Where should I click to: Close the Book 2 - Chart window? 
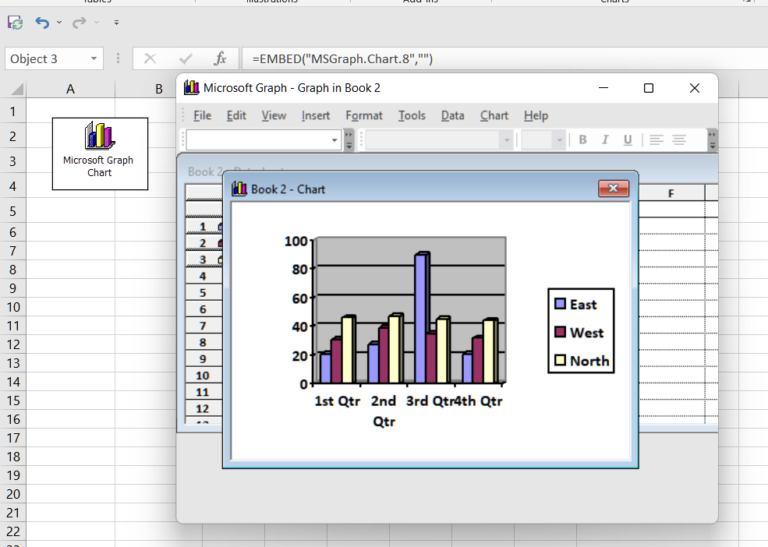point(613,189)
